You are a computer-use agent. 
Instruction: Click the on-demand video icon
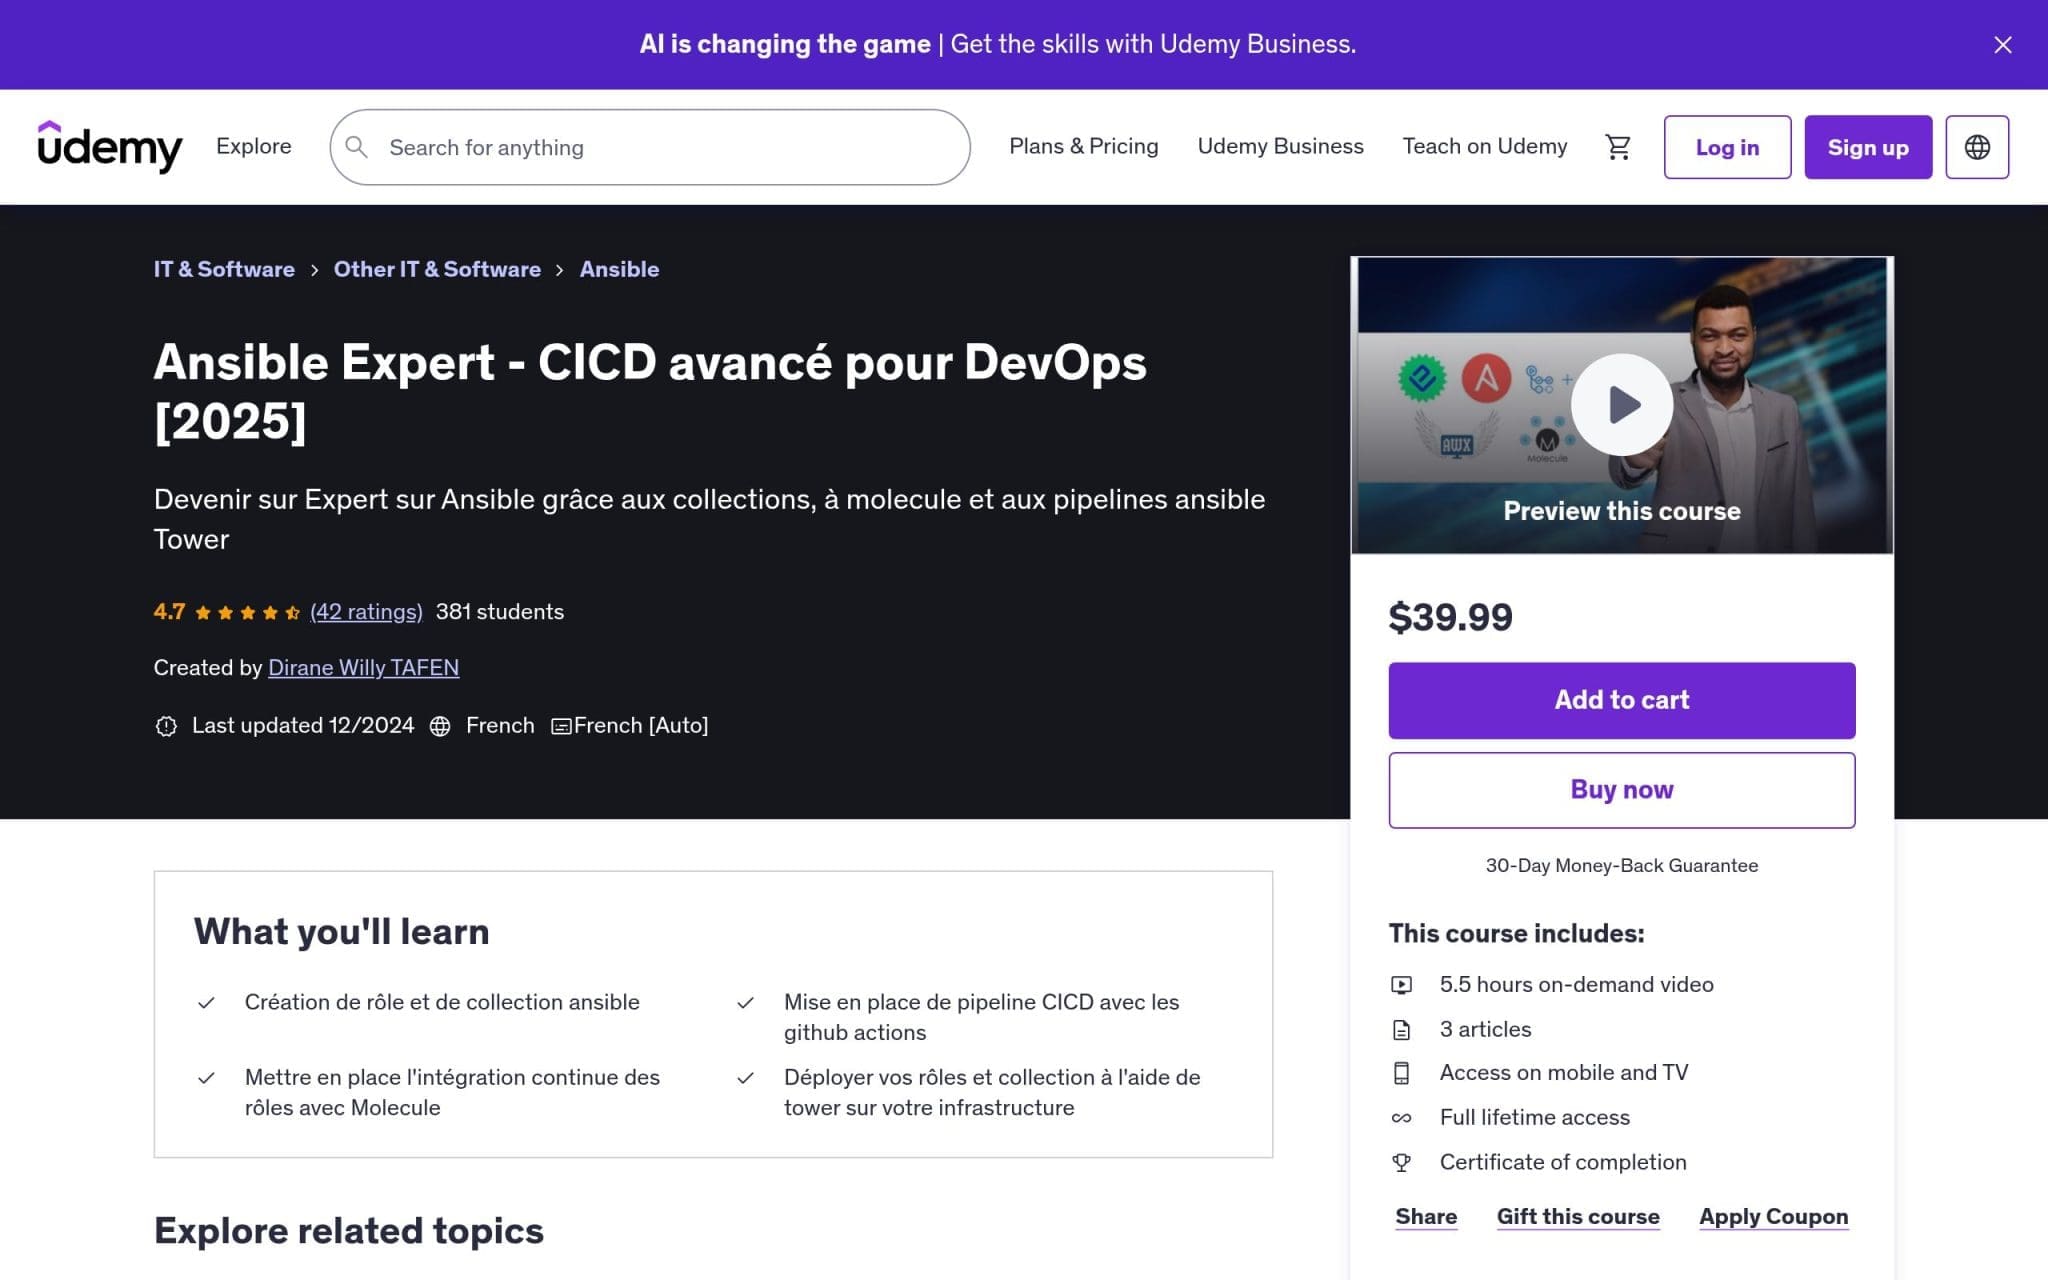coord(1404,984)
